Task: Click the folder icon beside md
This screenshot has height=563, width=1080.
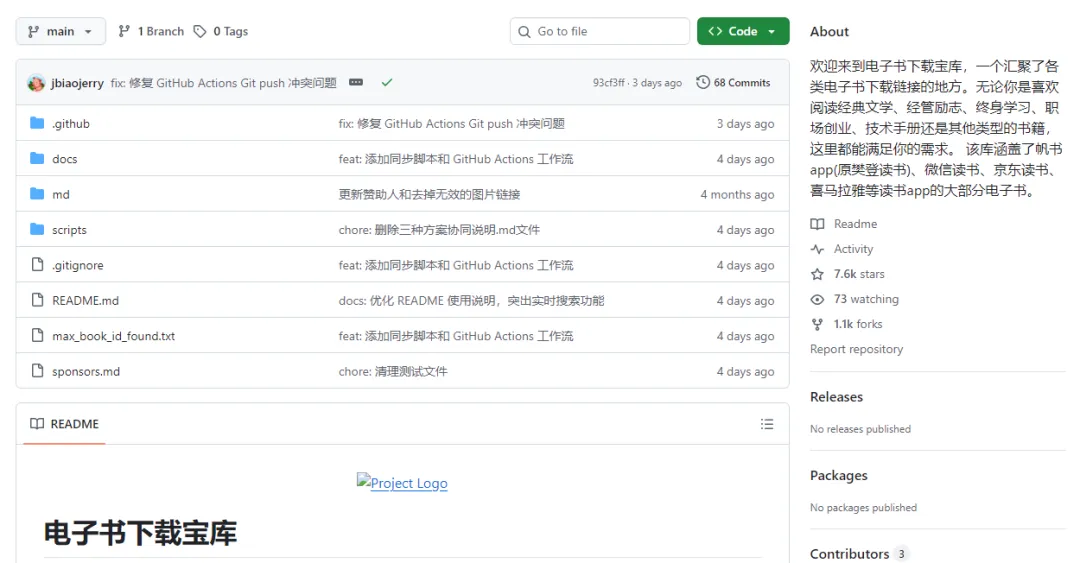Action: point(37,194)
